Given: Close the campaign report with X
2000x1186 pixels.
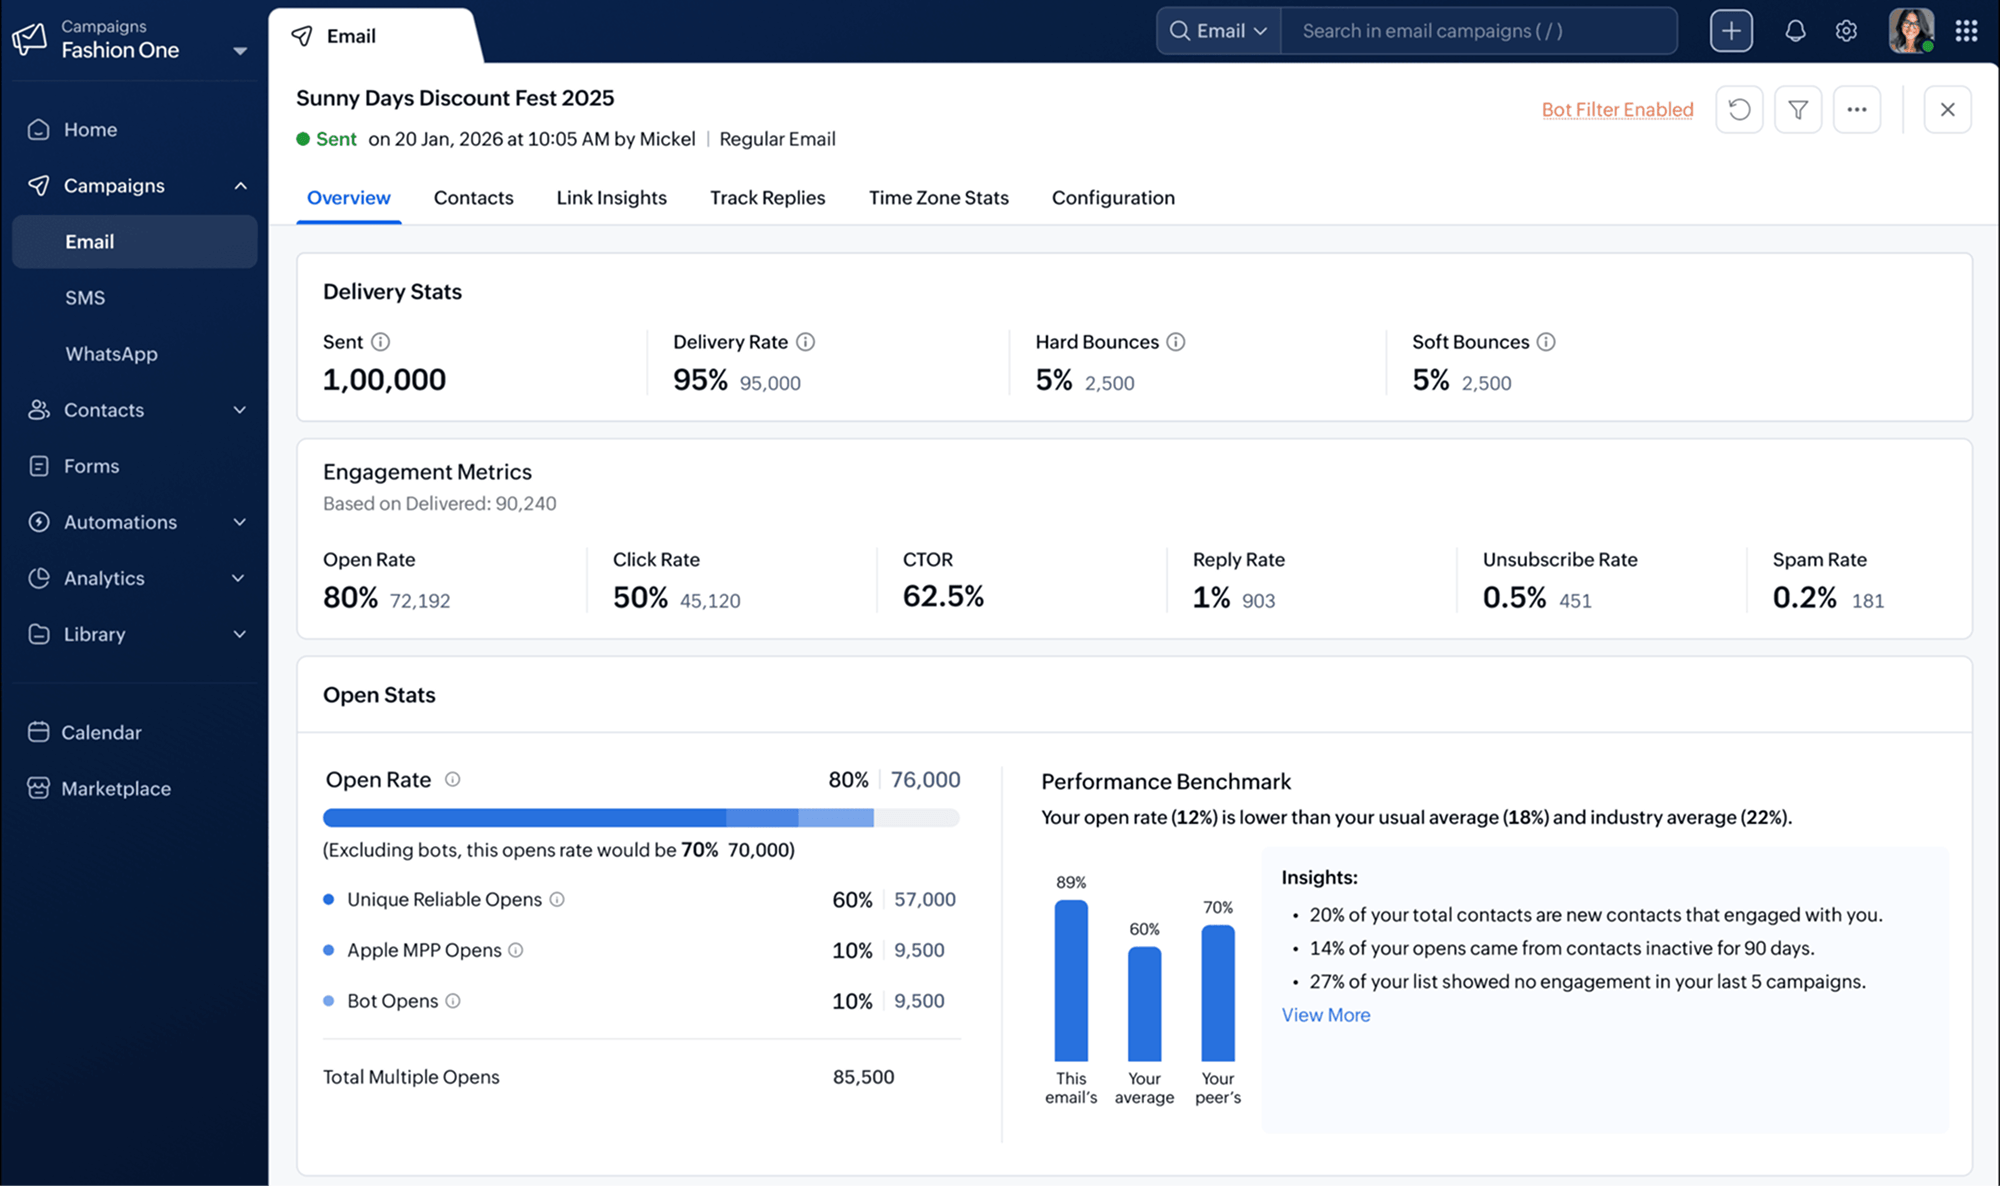Looking at the screenshot, I should pyautogui.click(x=1947, y=109).
